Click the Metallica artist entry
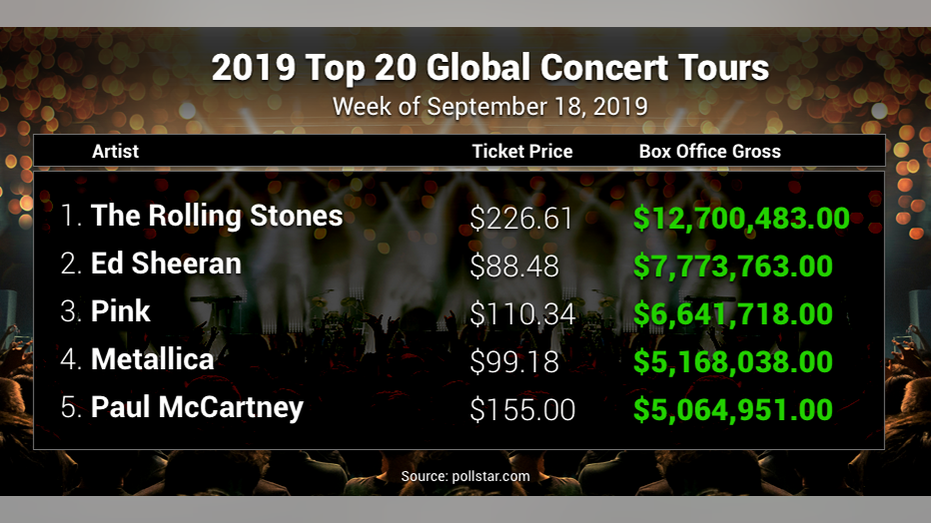Screen dimensions: 931x523 click(153, 359)
